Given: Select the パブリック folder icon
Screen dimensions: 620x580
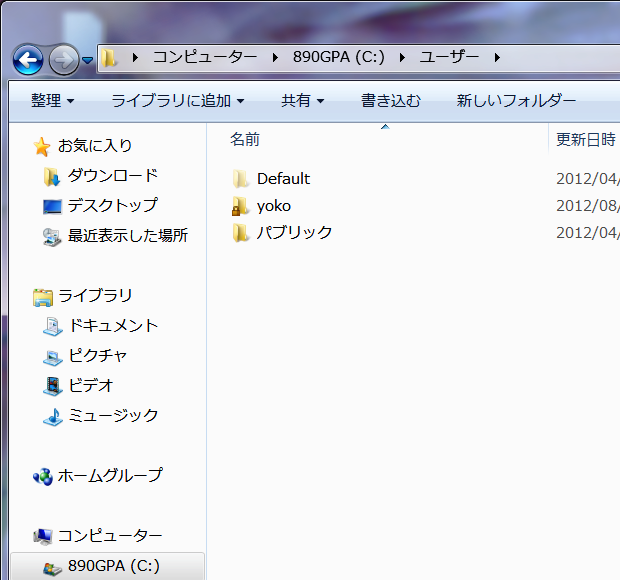Looking at the screenshot, I should pos(240,233).
